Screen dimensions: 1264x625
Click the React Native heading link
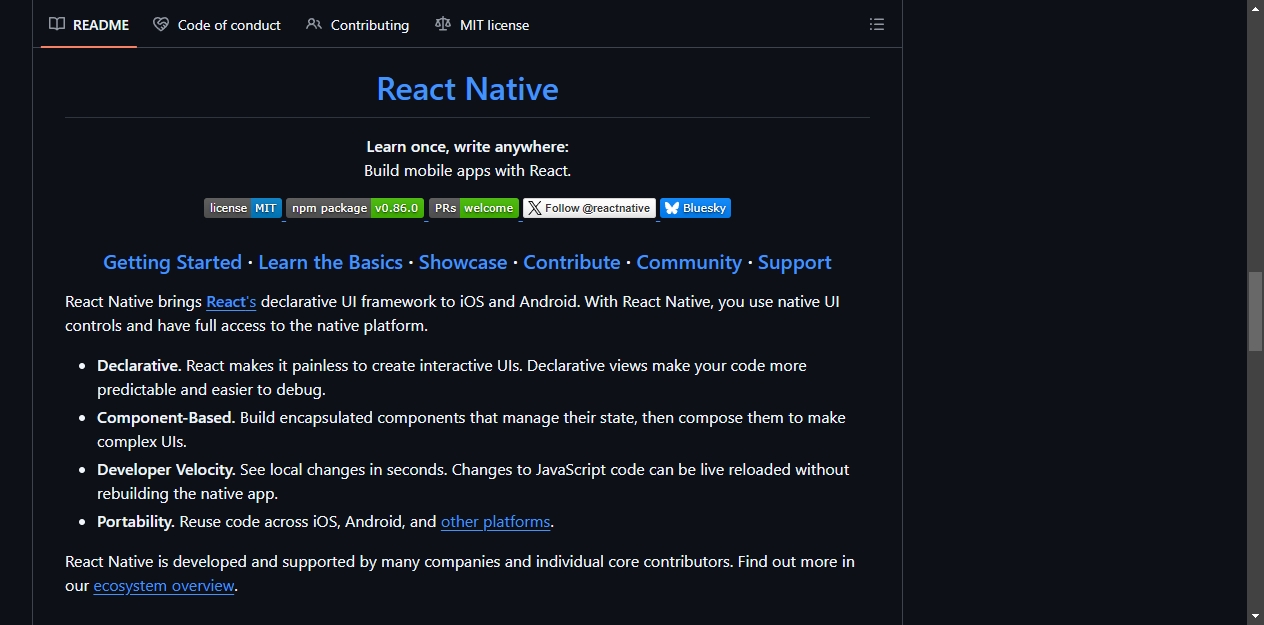[467, 89]
